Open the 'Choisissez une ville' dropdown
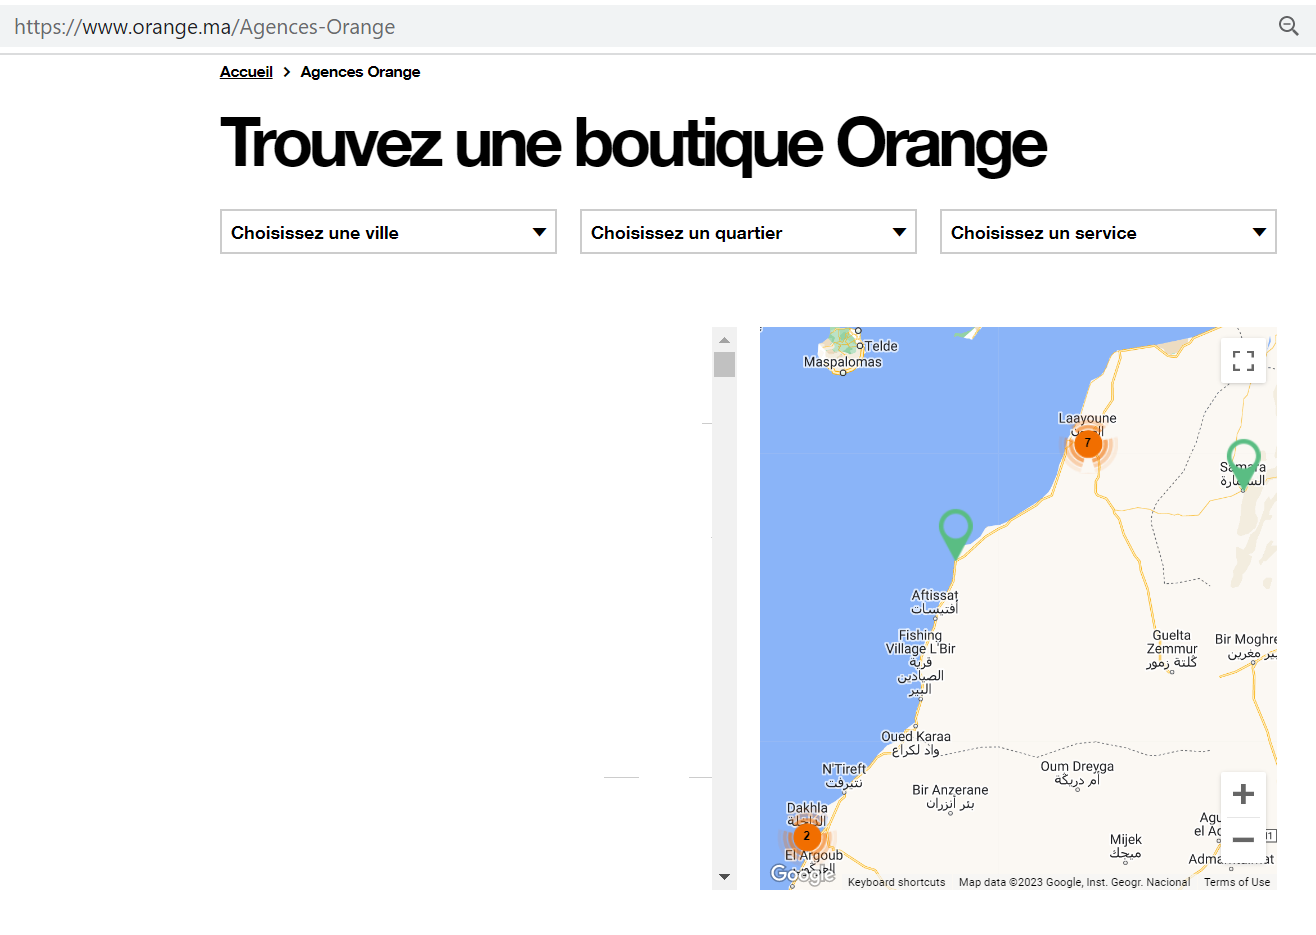 point(388,232)
